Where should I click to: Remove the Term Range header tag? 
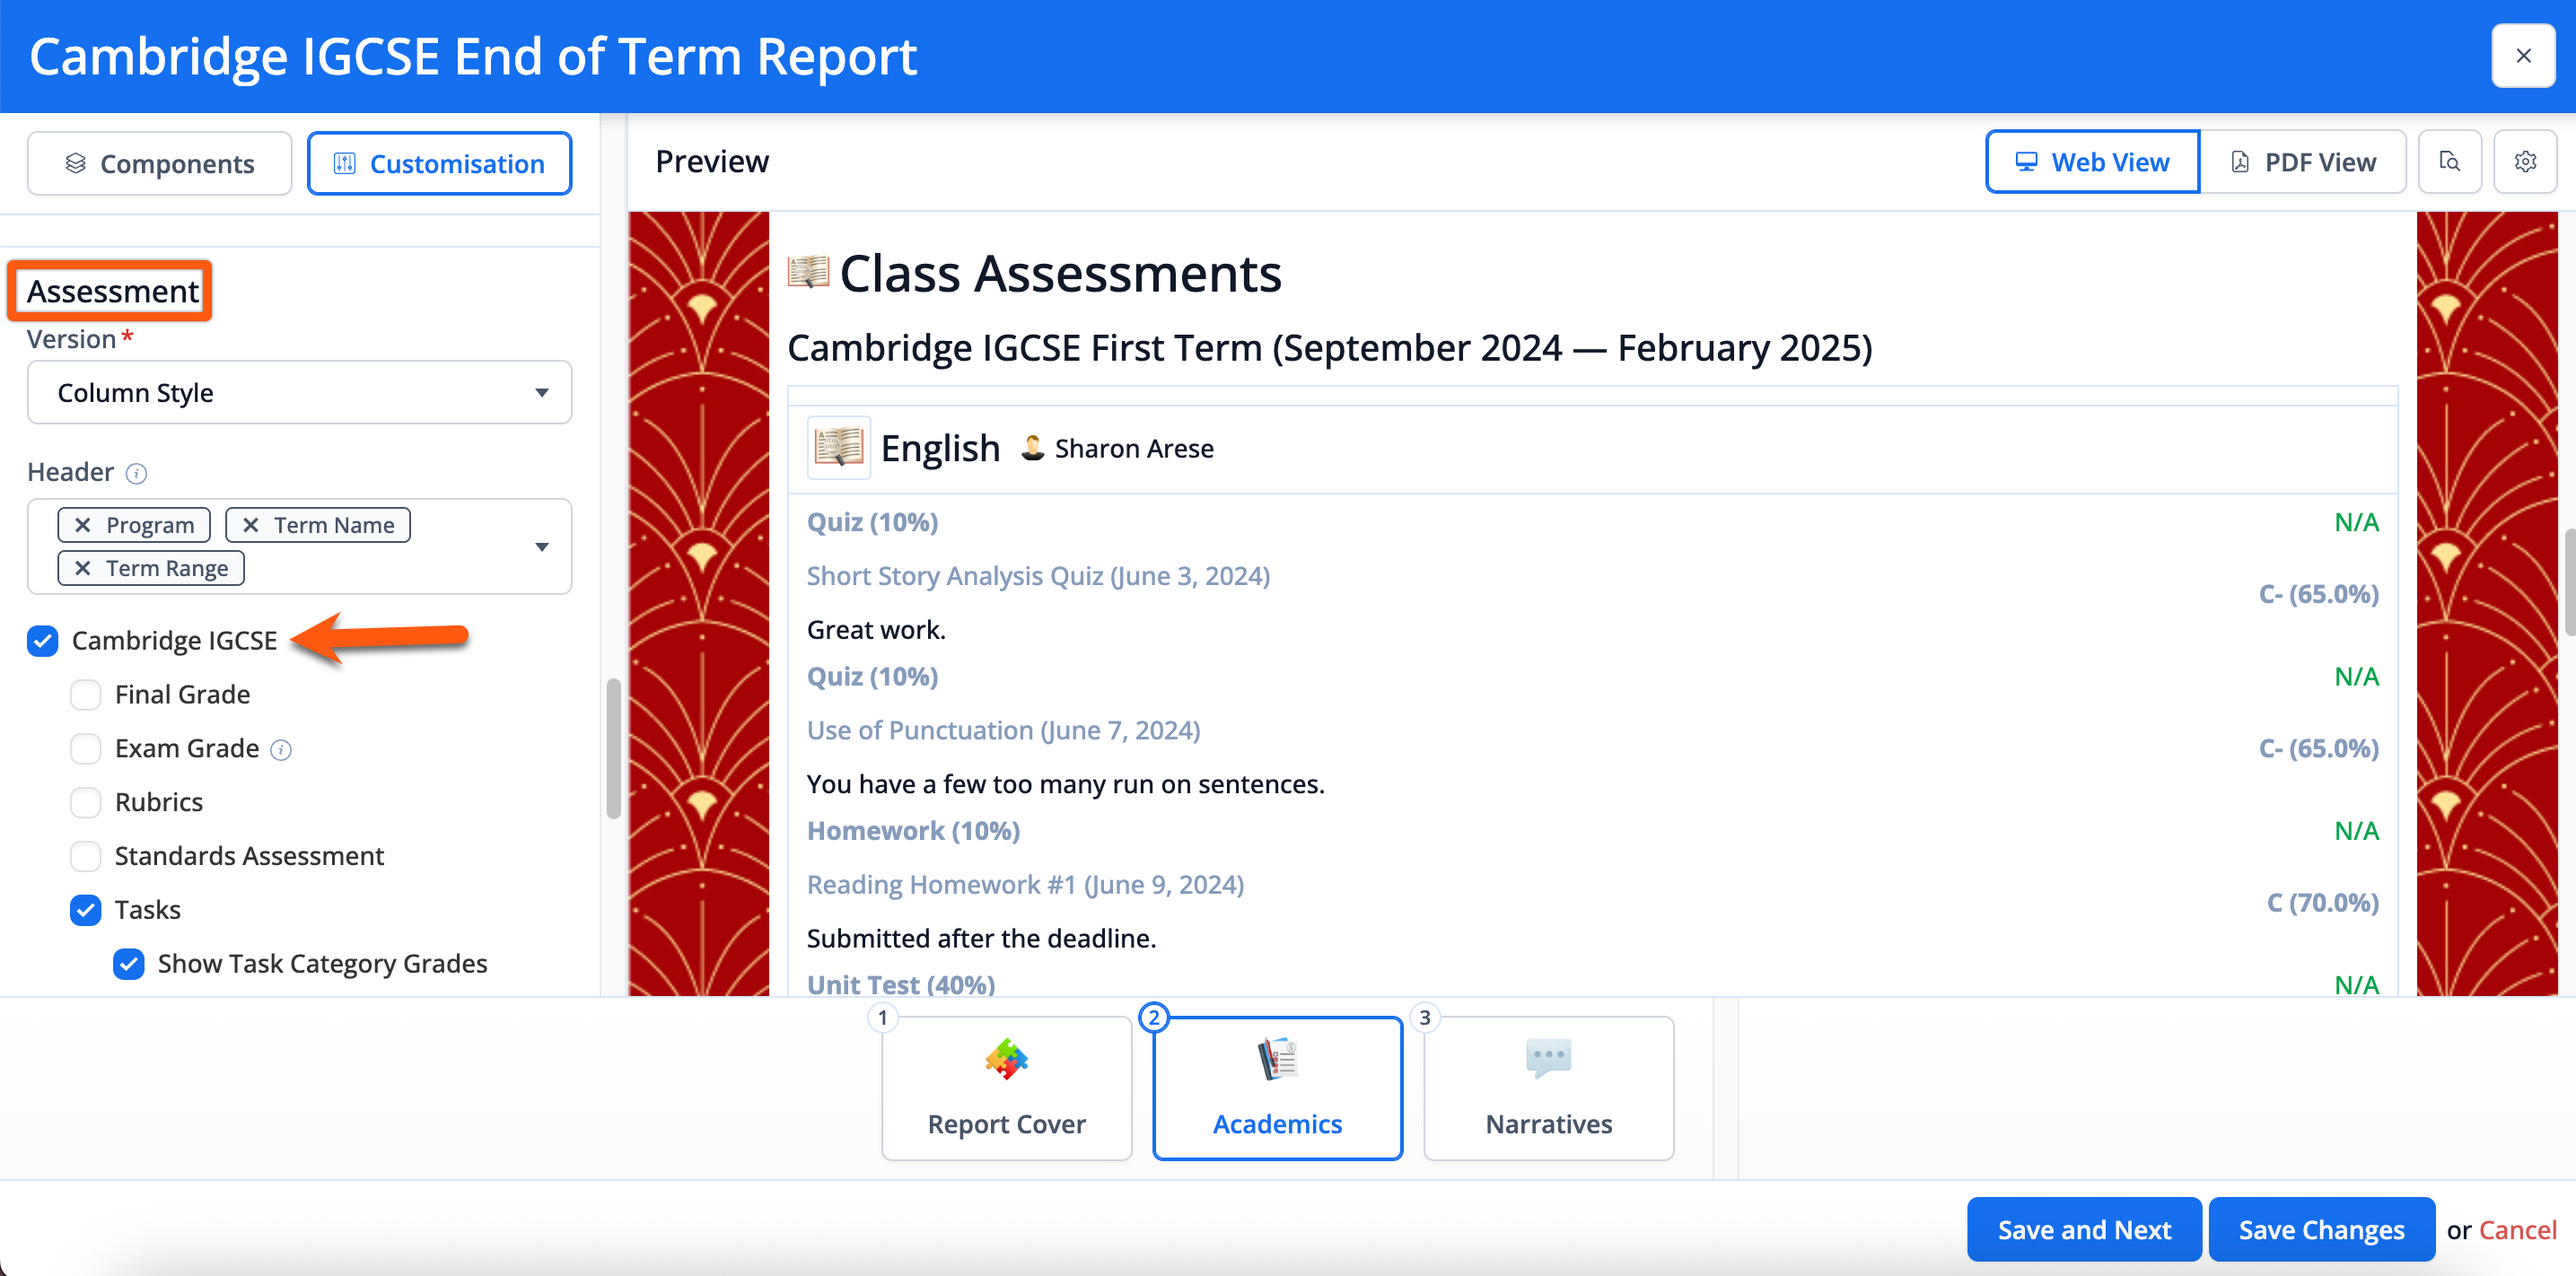(83, 568)
